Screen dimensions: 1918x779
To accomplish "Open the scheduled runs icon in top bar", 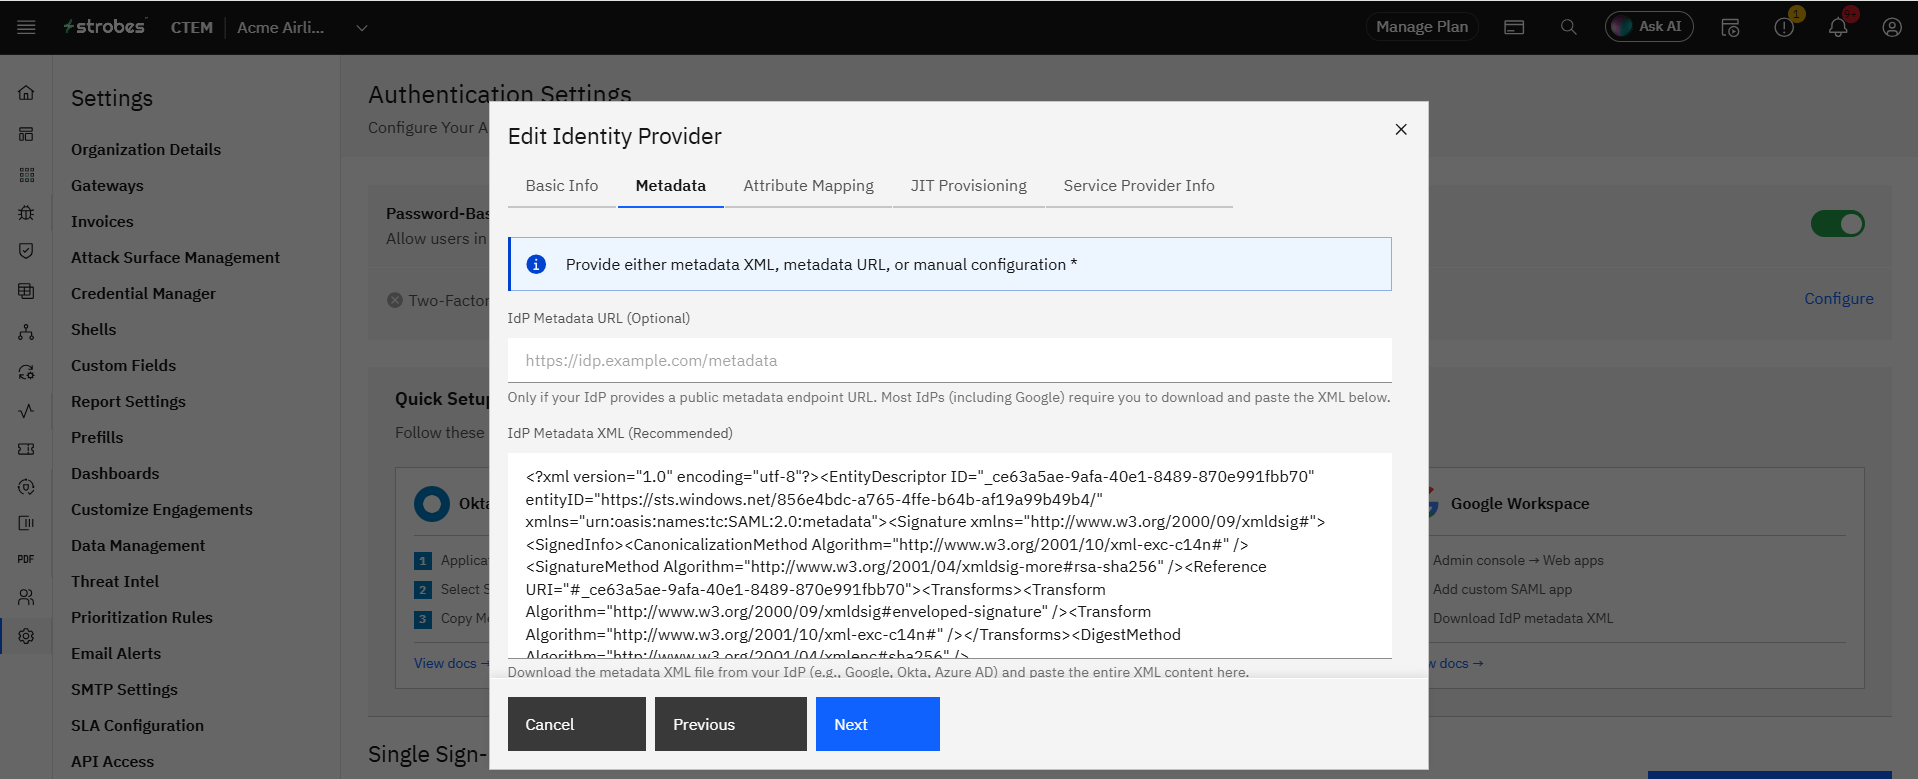I will tap(1730, 27).
